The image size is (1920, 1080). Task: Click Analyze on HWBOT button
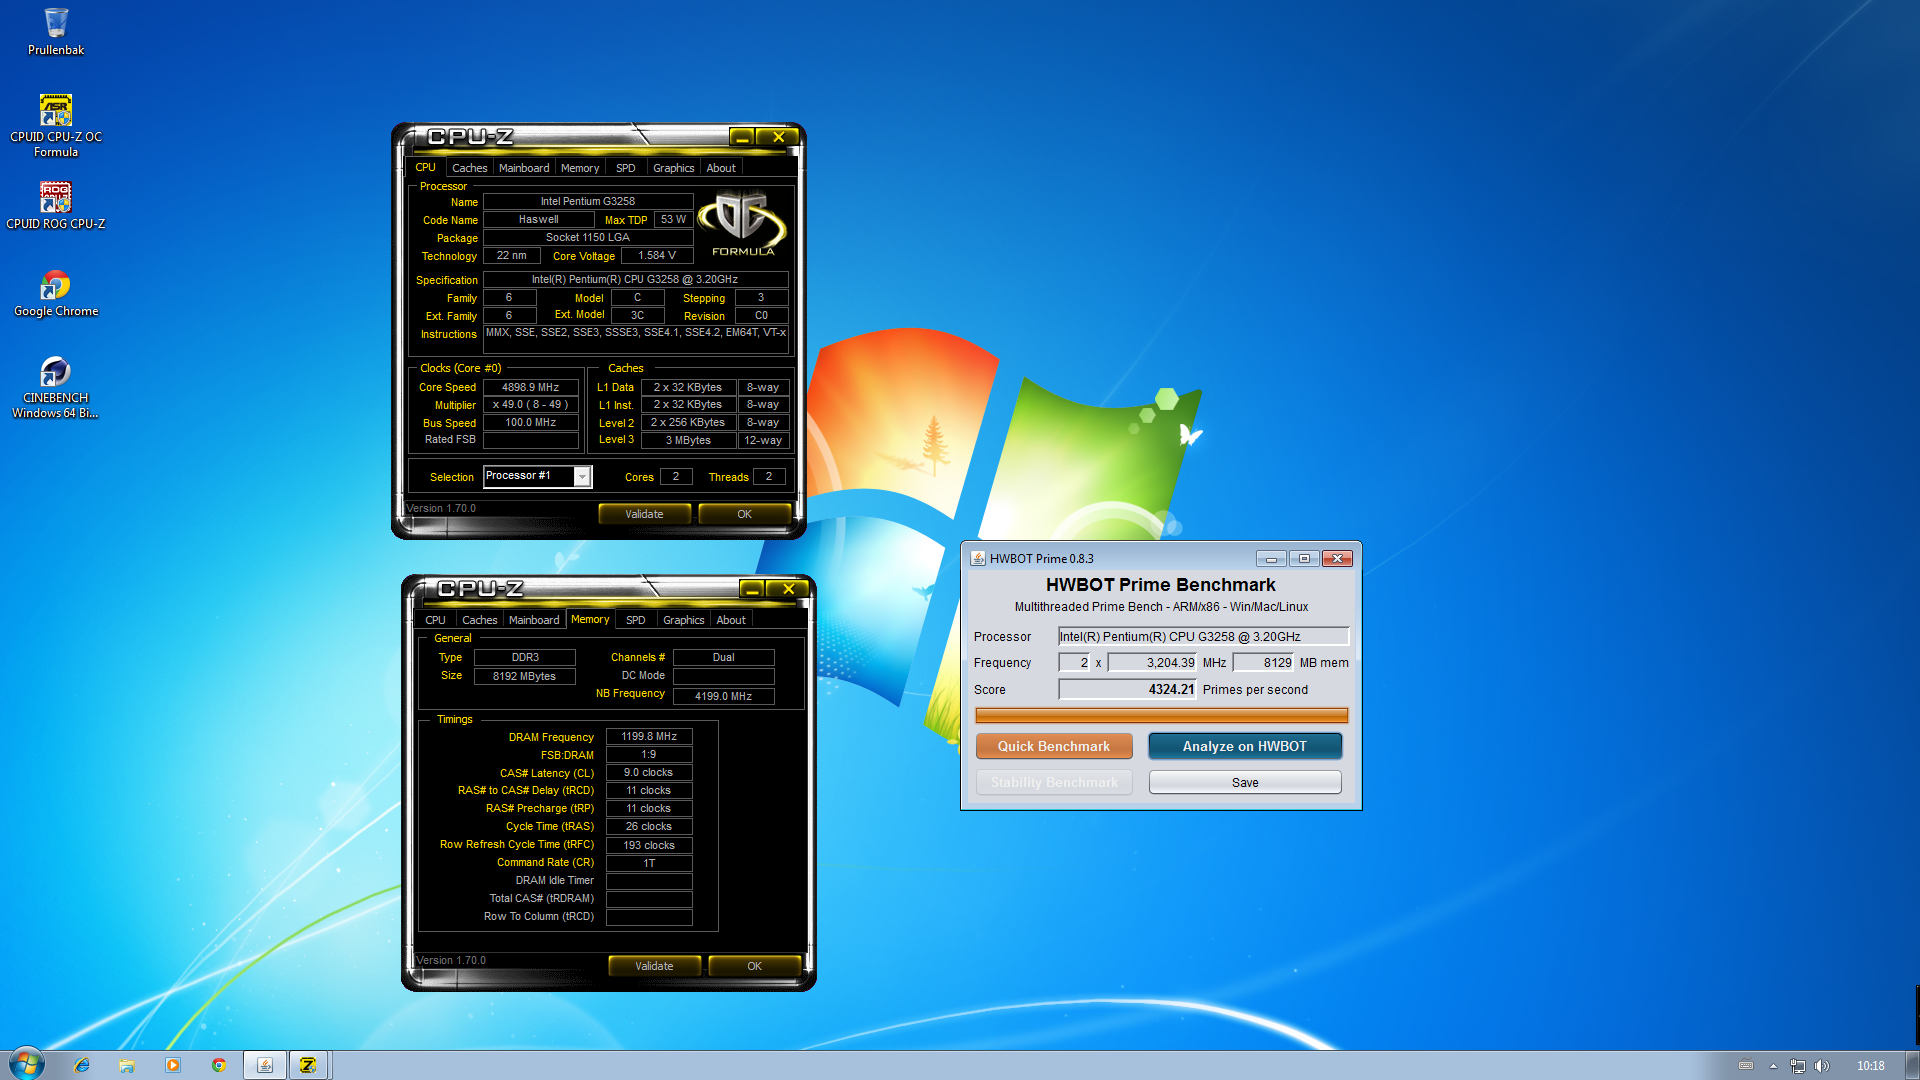(1245, 746)
